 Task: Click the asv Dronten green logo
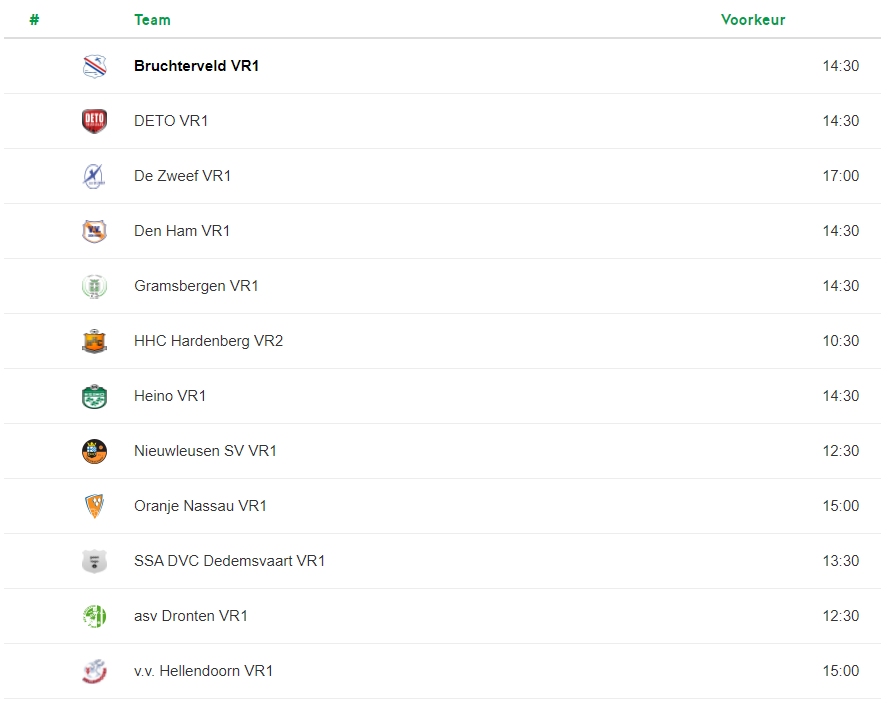94,616
